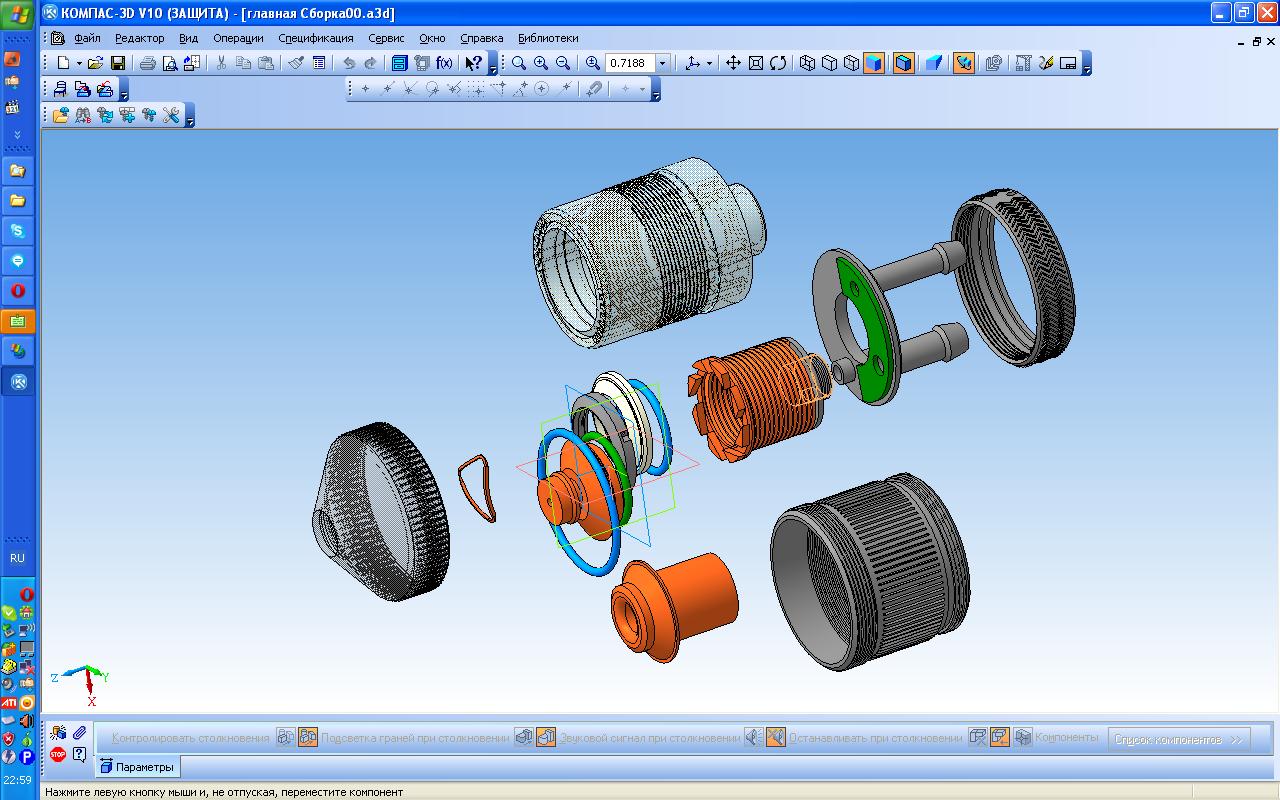Select the zoom window magnifier icon
The width and height of the screenshot is (1280, 800).
click(519, 63)
